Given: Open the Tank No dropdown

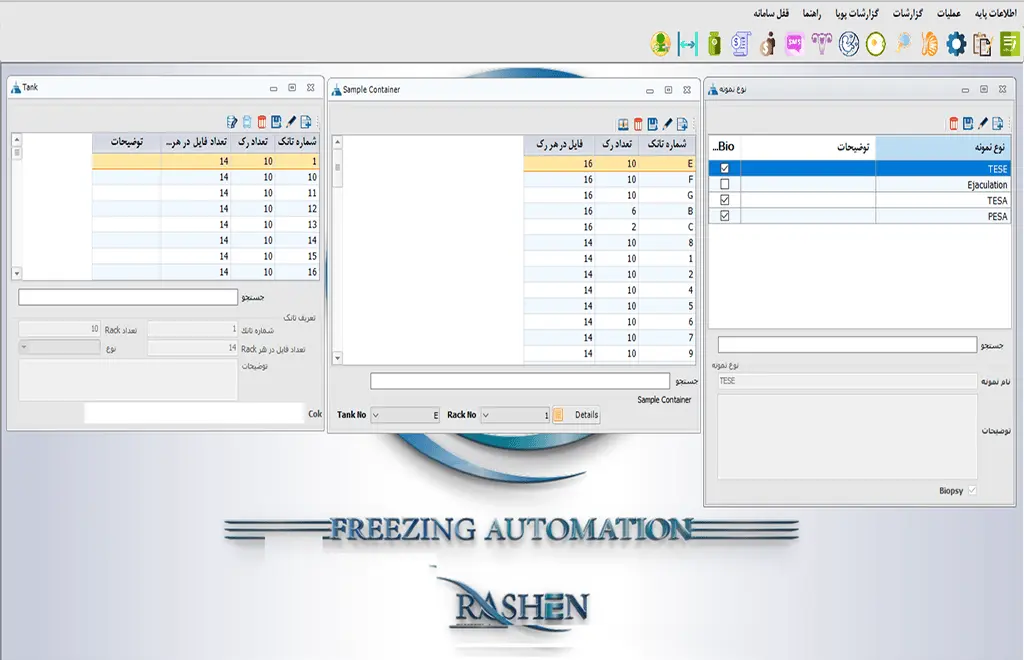Looking at the screenshot, I should 376,415.
